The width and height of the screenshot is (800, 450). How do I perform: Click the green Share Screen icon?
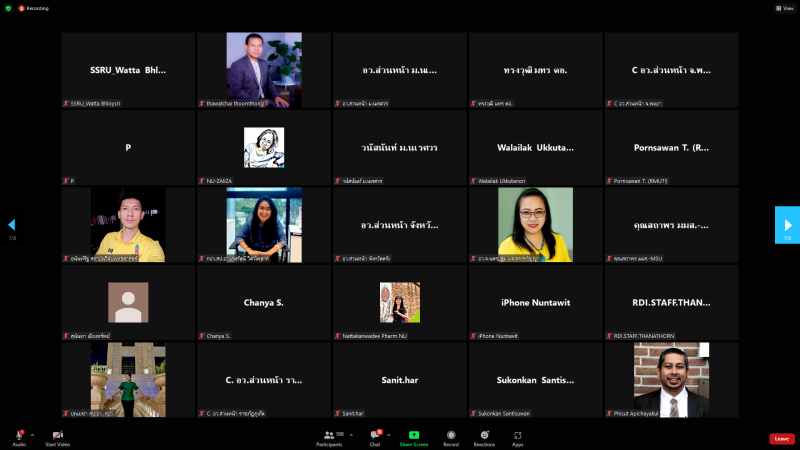(x=414, y=437)
